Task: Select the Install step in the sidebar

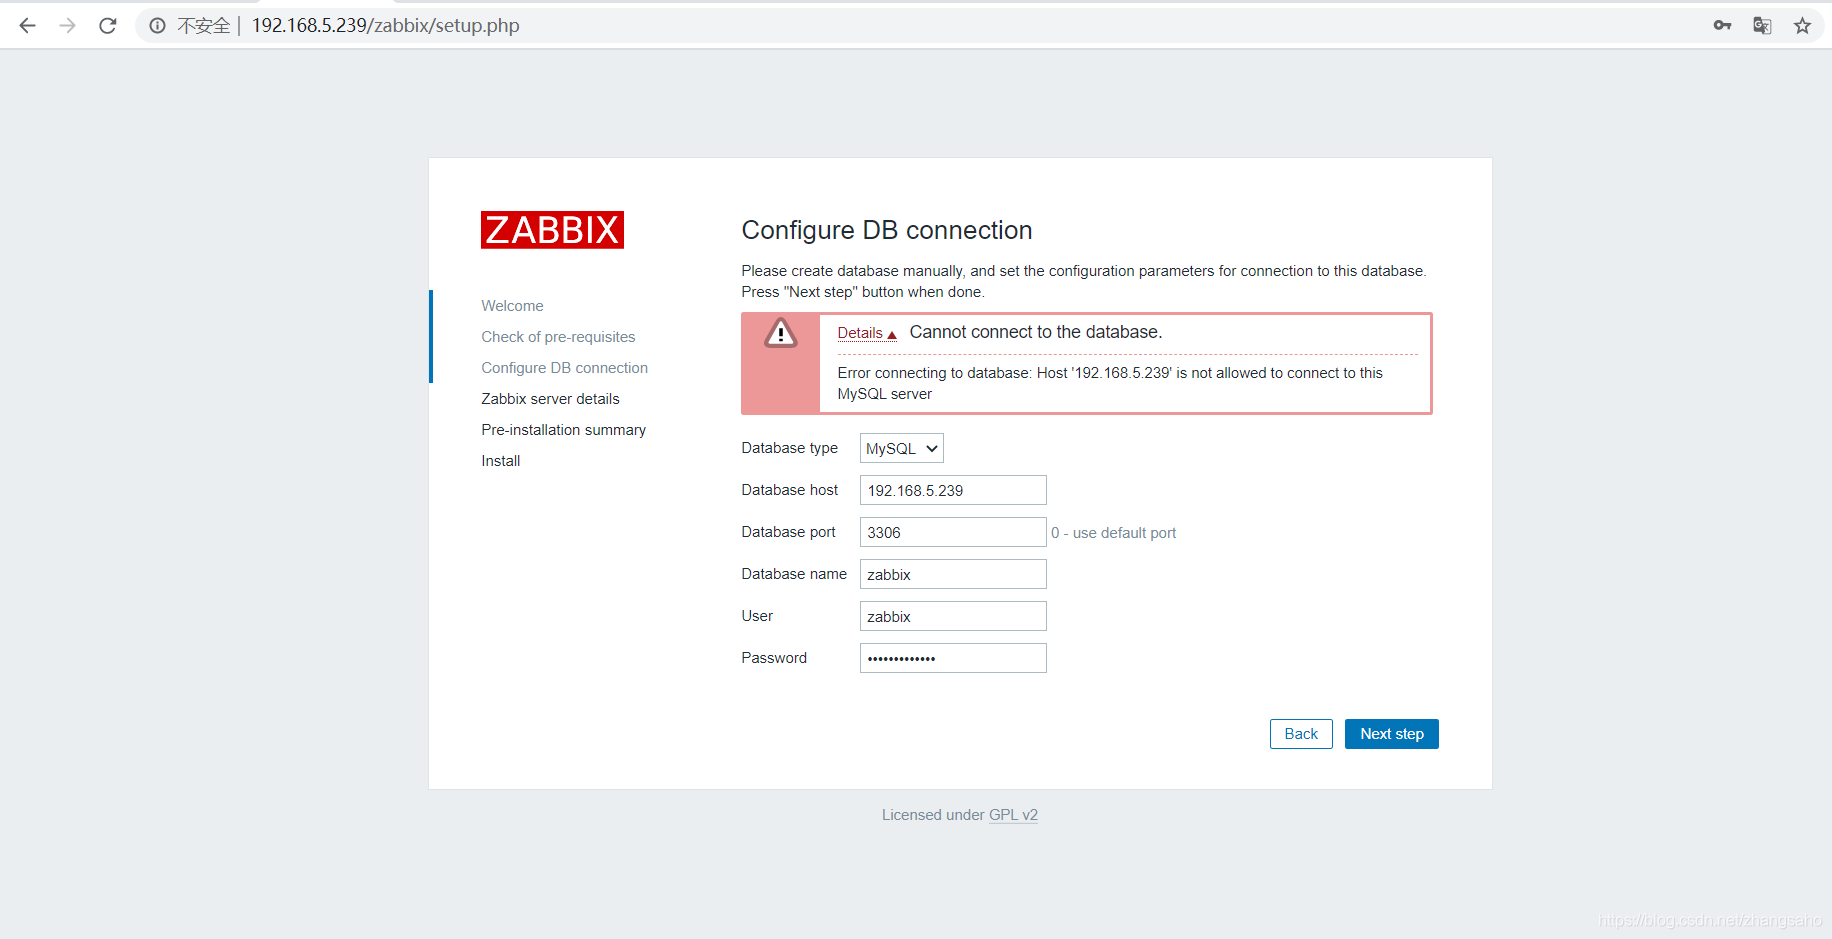Action: click(500, 461)
